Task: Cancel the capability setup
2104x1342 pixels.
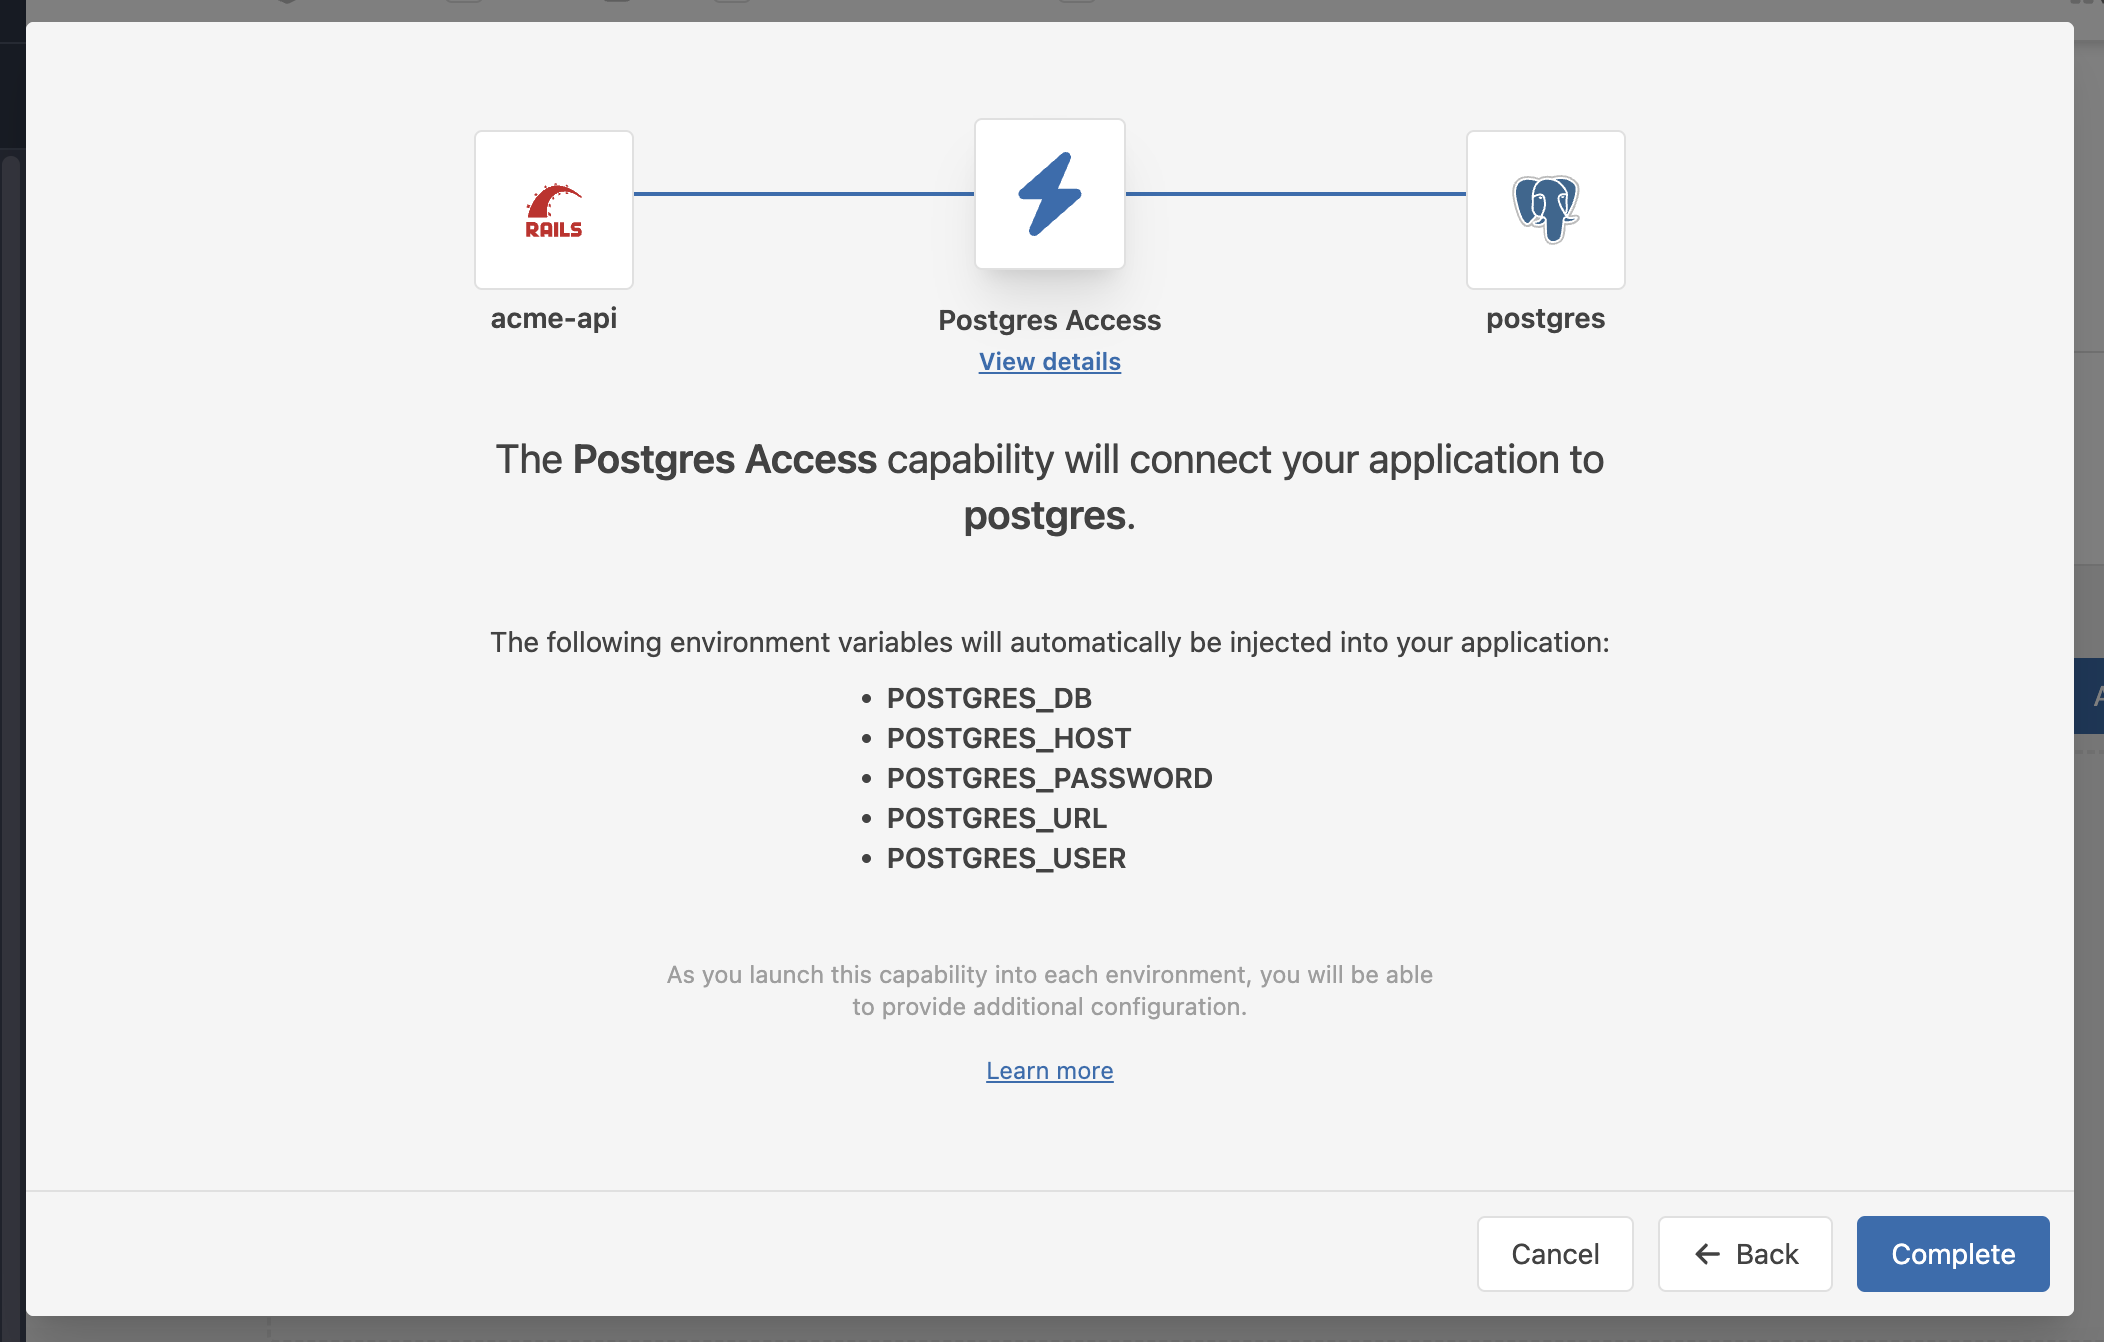Action: coord(1555,1254)
